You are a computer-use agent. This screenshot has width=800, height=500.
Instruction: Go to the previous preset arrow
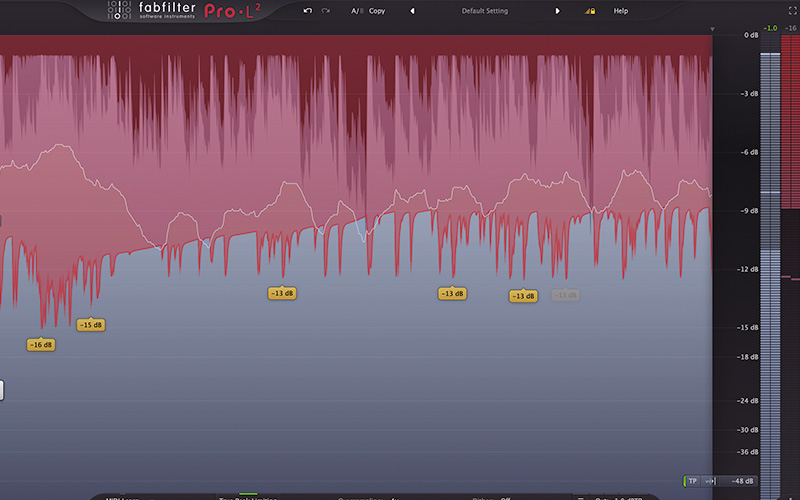coord(412,11)
